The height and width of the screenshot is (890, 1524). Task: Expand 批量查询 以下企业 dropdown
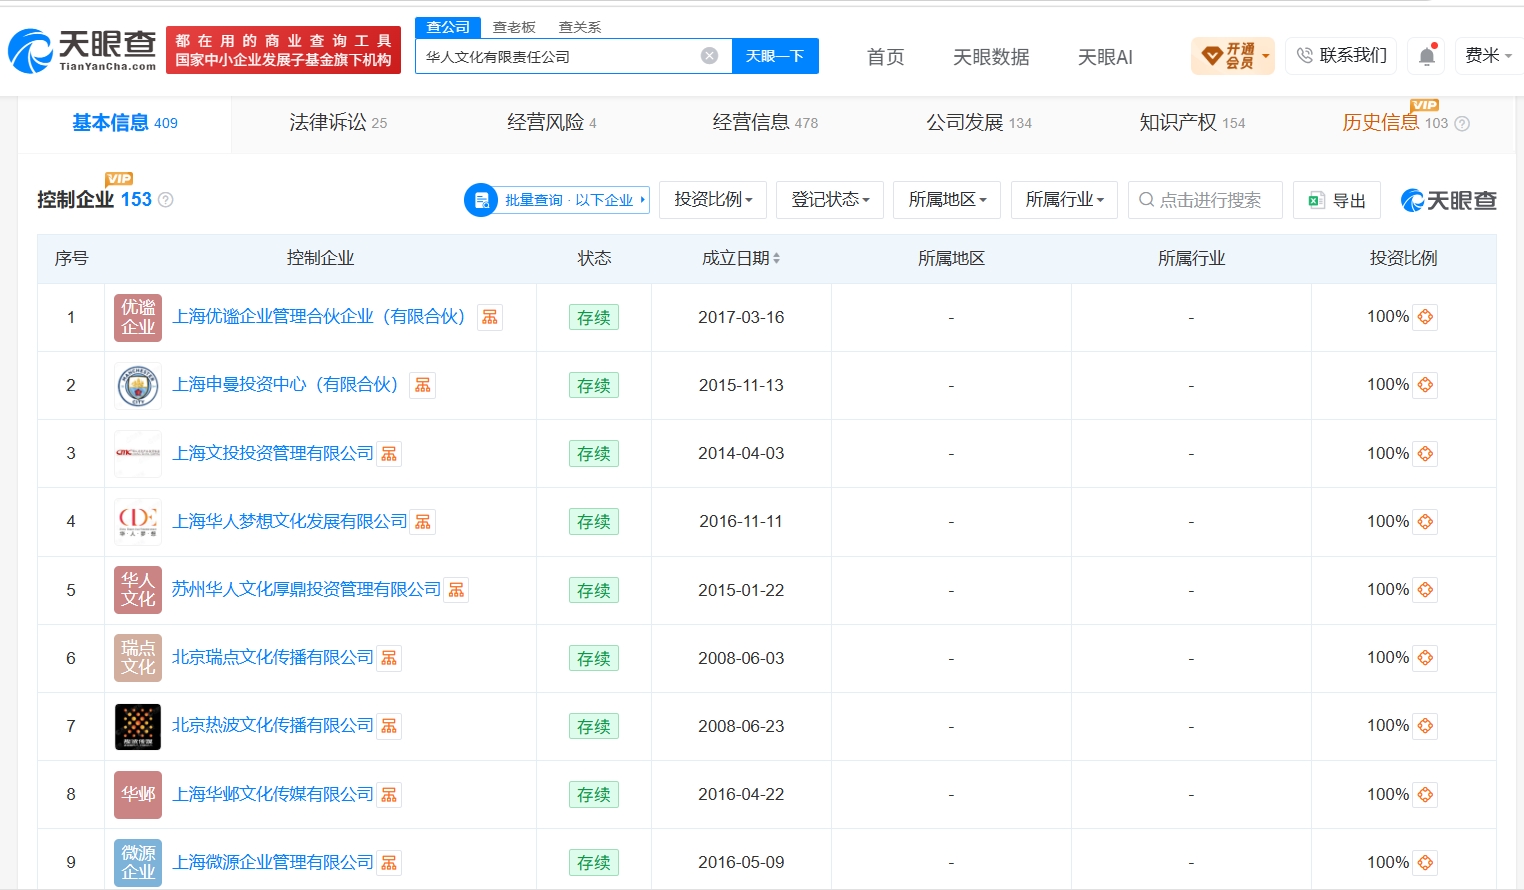[x=557, y=200]
